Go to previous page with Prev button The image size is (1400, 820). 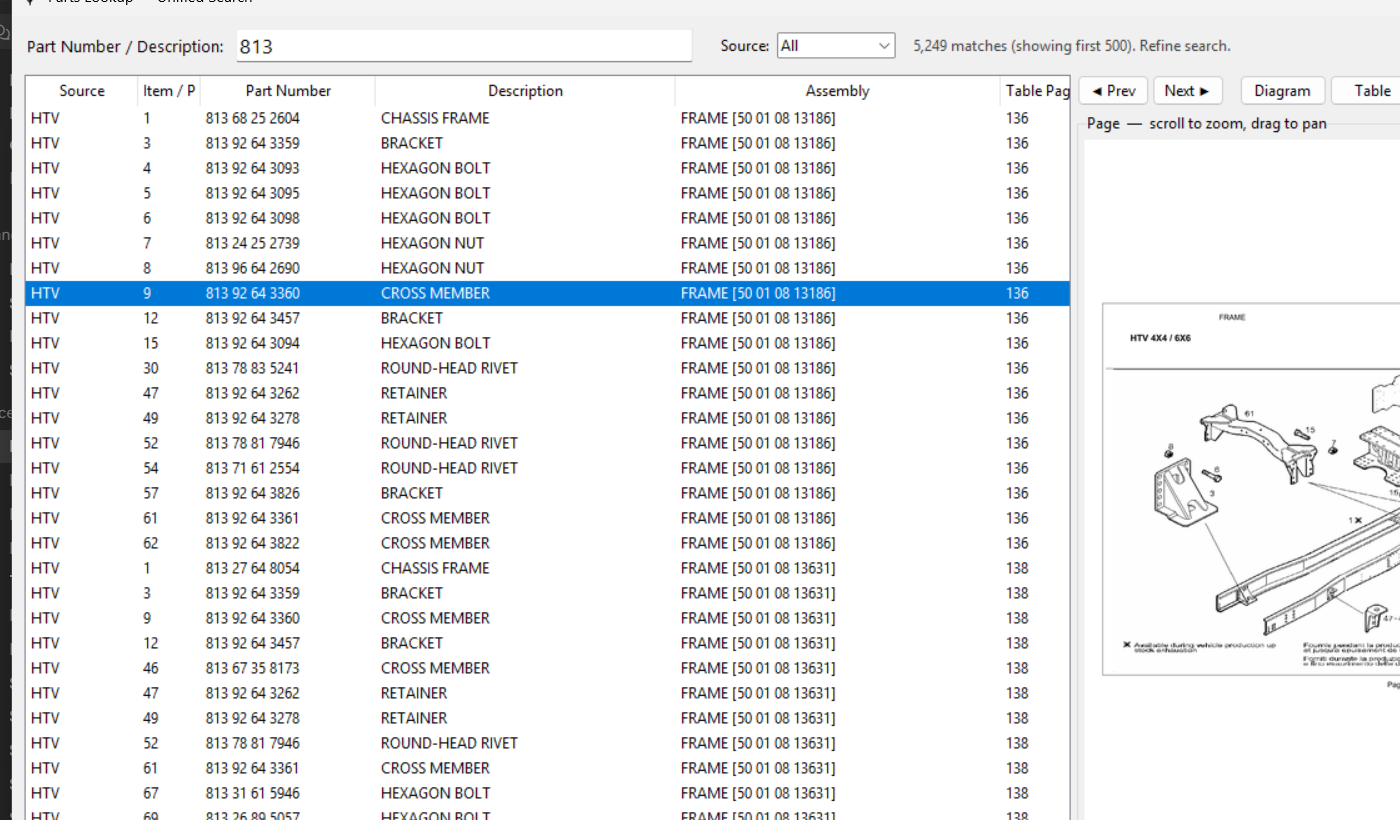1113,91
